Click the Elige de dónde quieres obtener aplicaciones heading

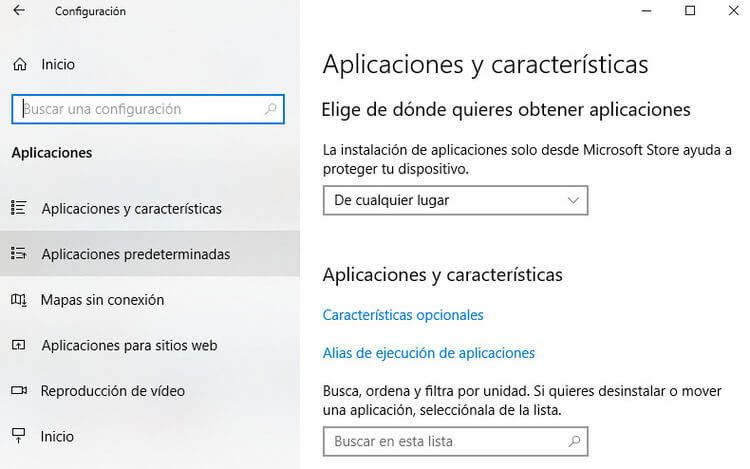pyautogui.click(x=506, y=110)
